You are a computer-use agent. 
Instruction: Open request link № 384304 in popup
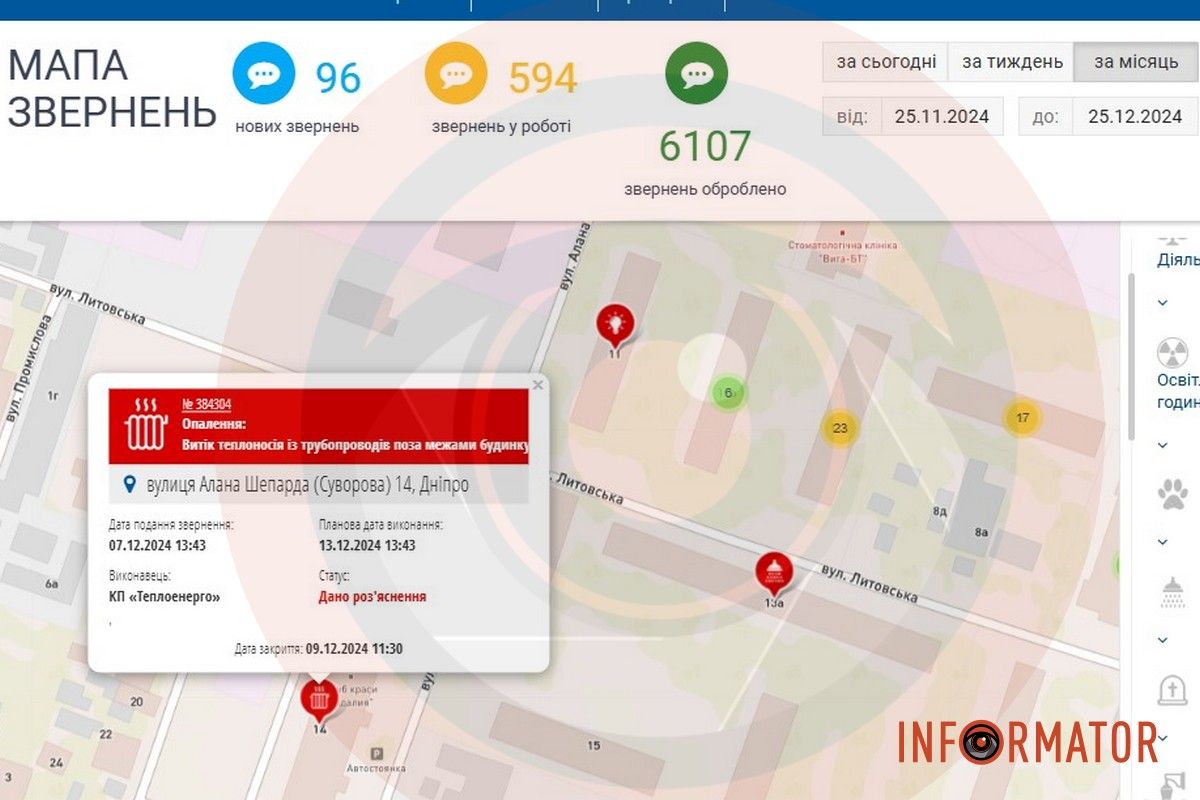click(207, 404)
